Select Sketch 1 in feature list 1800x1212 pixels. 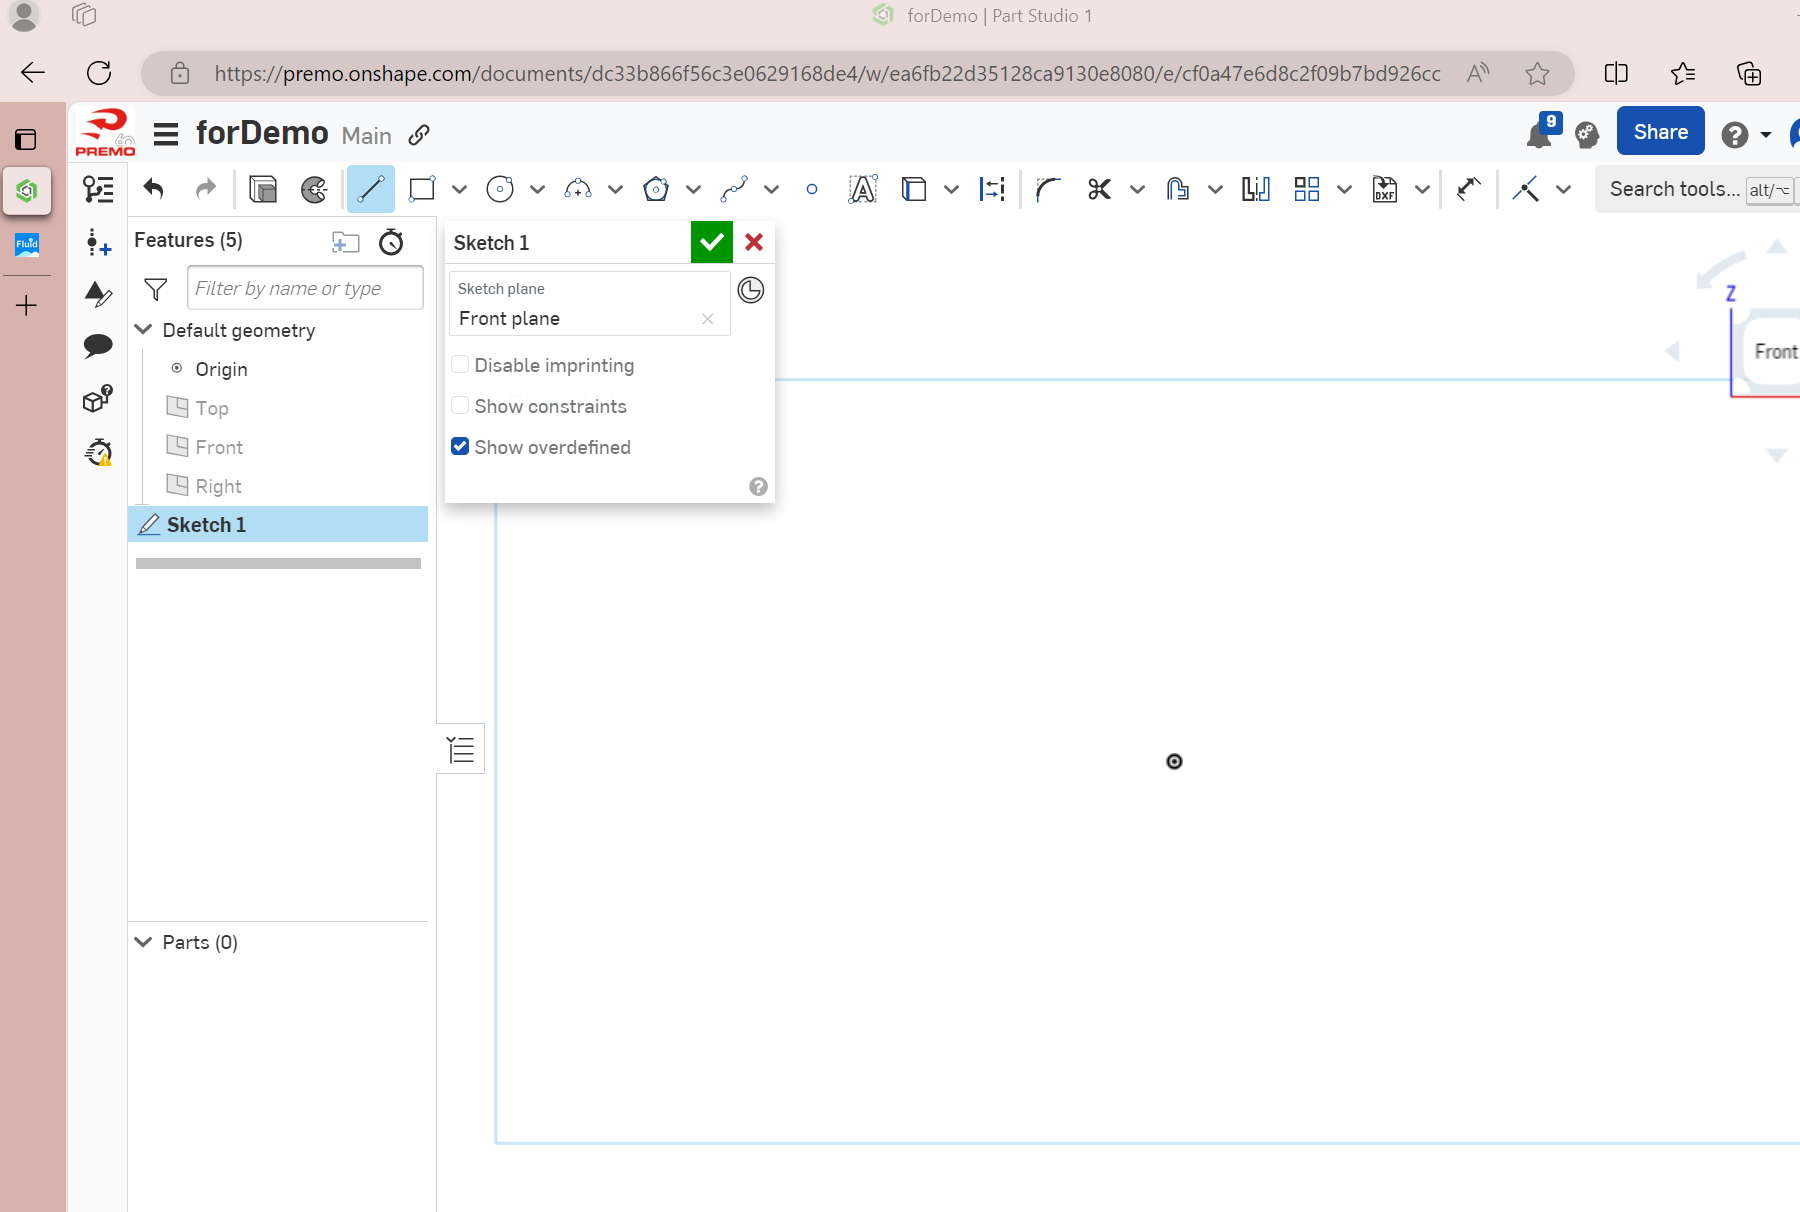206,525
